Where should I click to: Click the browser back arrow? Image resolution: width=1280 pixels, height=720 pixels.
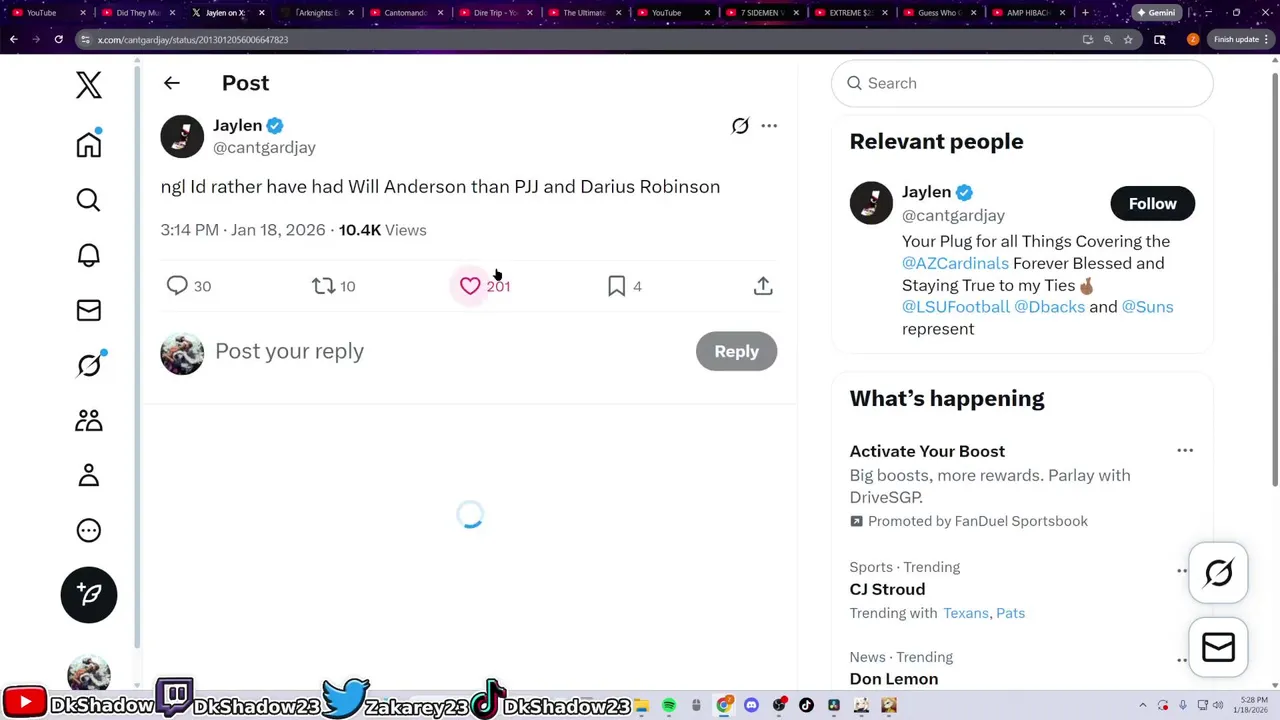click(x=14, y=39)
